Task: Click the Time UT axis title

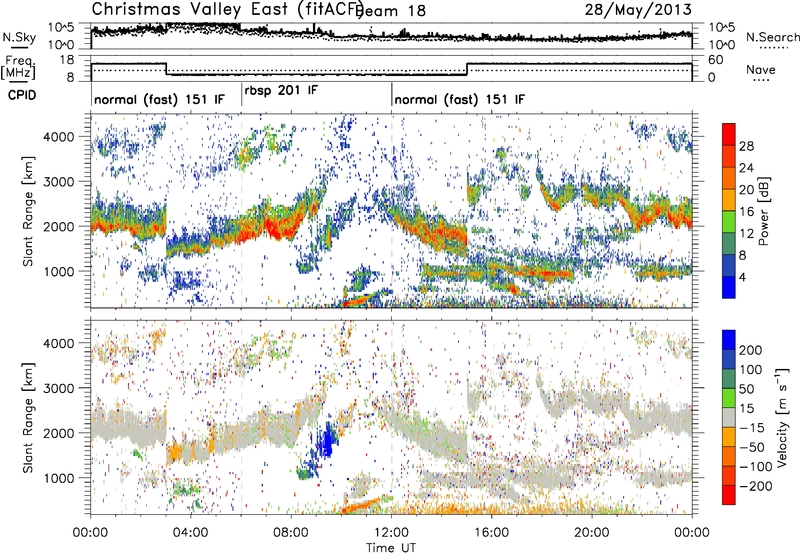Action: pyautogui.click(x=391, y=548)
